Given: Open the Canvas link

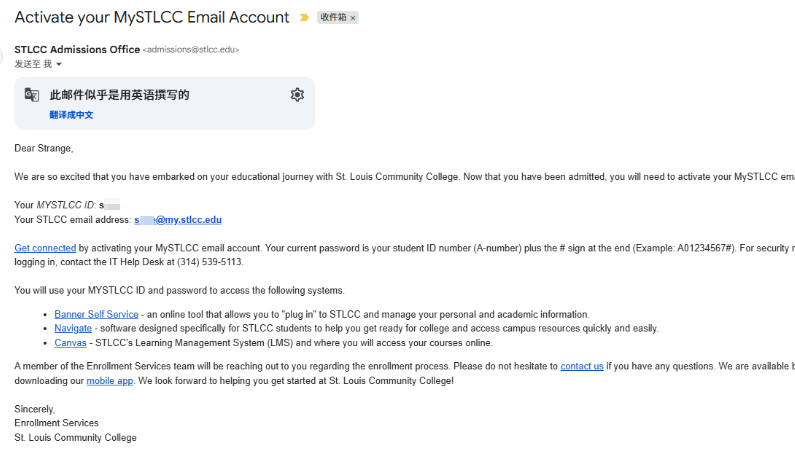Looking at the screenshot, I should (70, 342).
